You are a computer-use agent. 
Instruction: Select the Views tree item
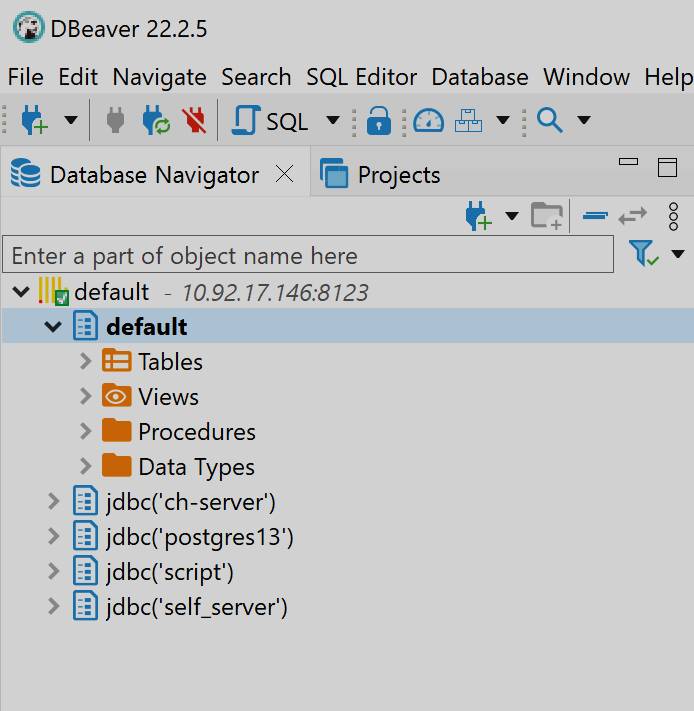pos(169,397)
